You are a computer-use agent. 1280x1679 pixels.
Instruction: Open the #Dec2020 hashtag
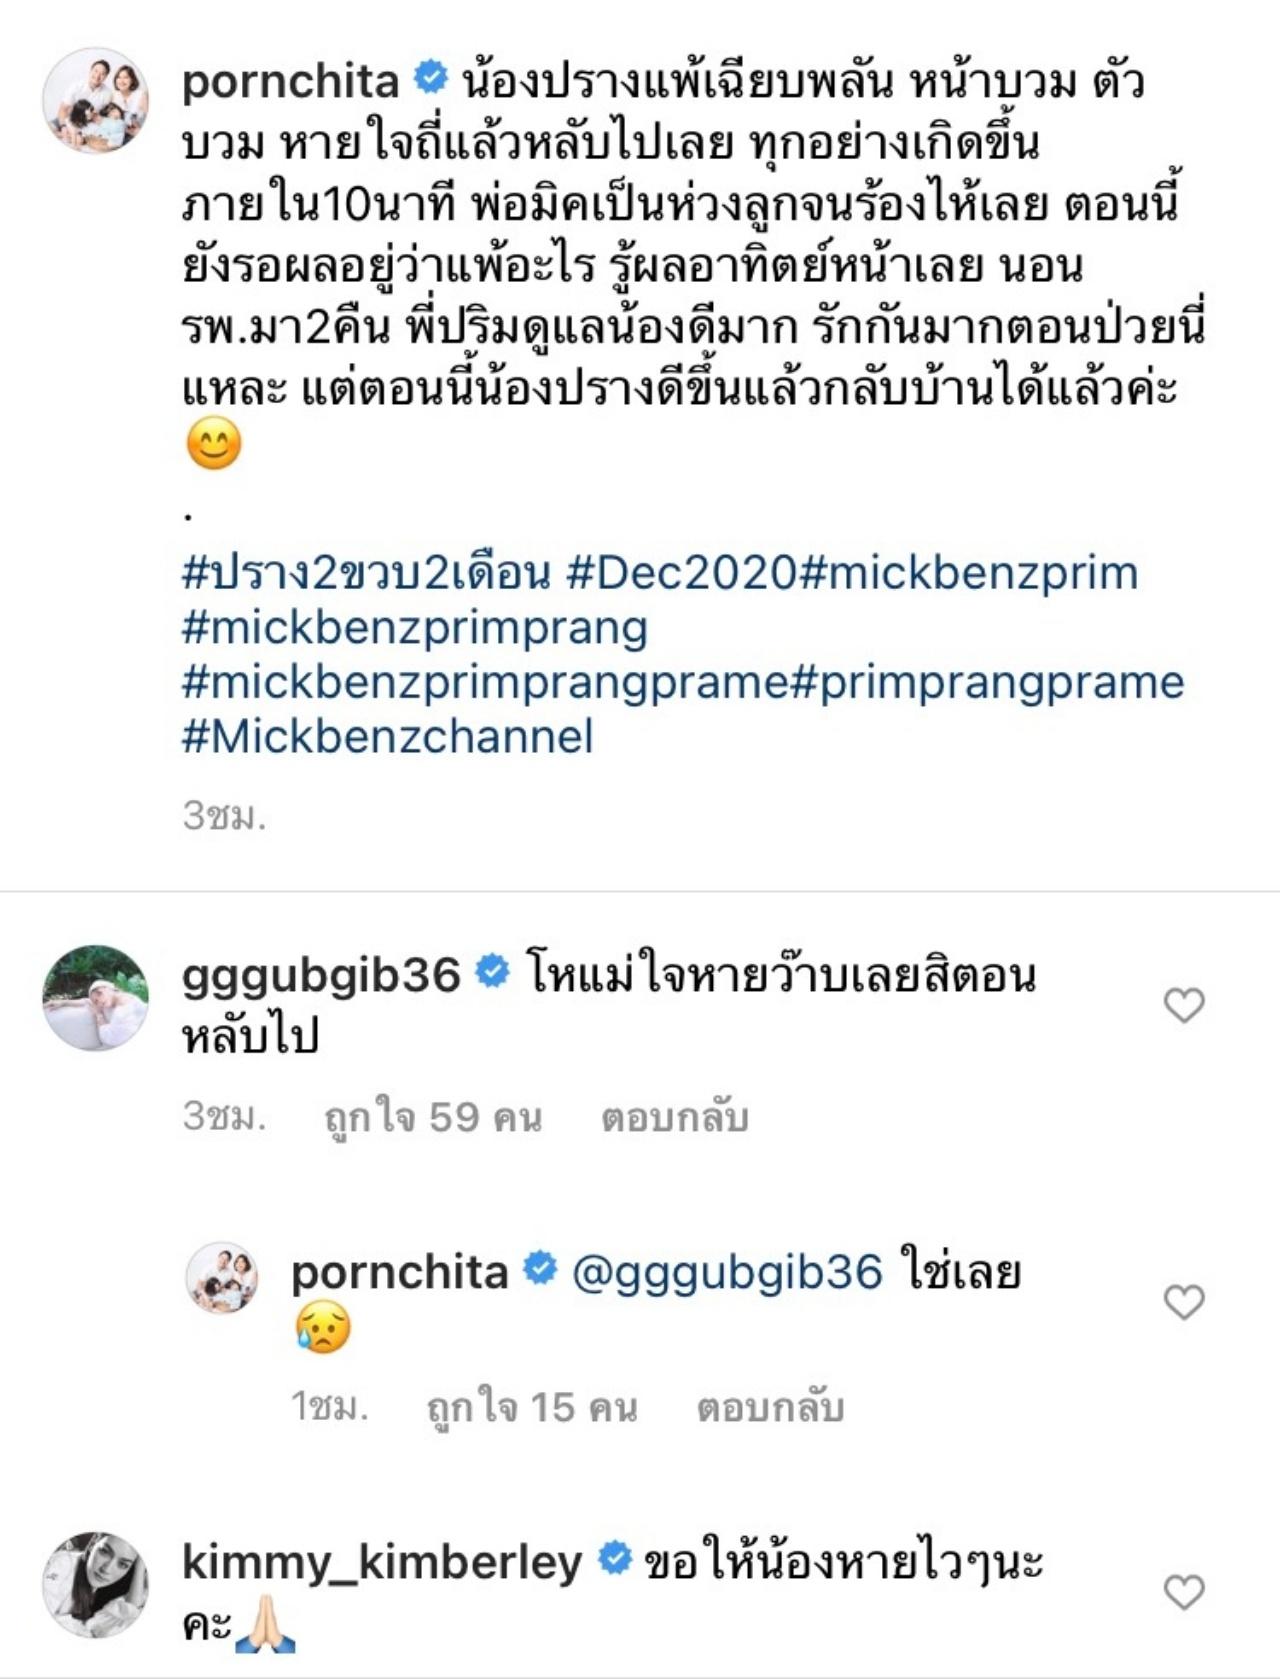(x=681, y=574)
